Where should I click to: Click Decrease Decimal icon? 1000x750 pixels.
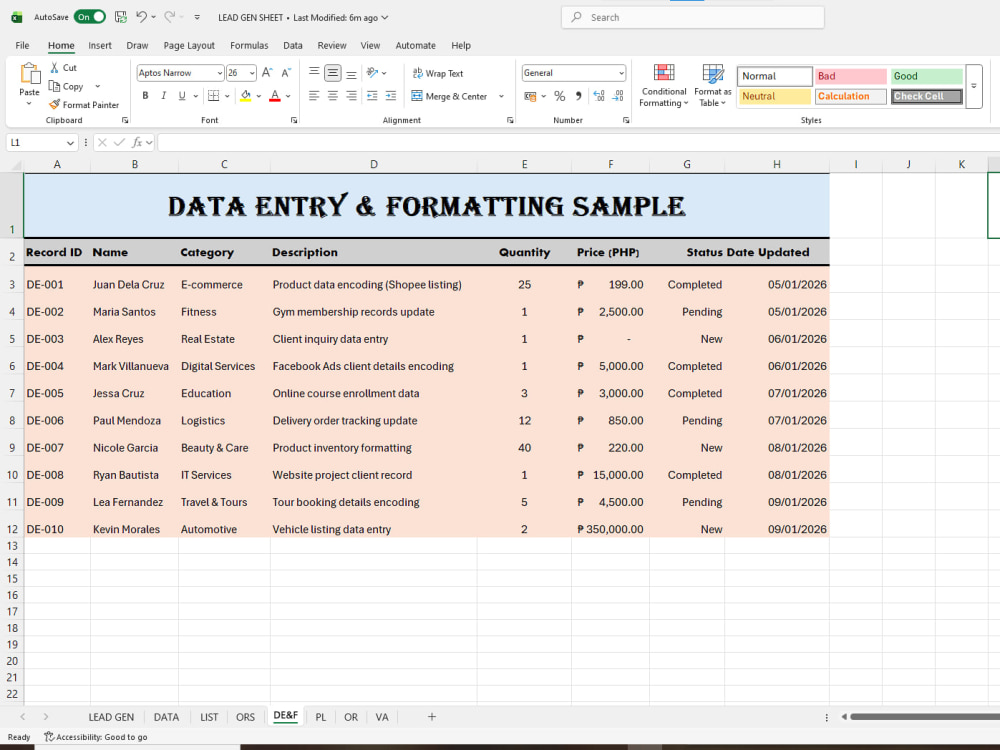tap(618, 96)
